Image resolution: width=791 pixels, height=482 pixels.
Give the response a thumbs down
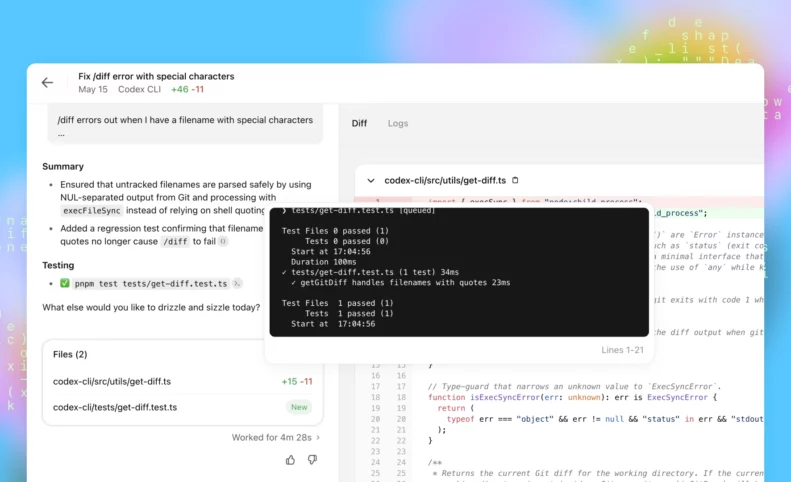[x=312, y=460]
